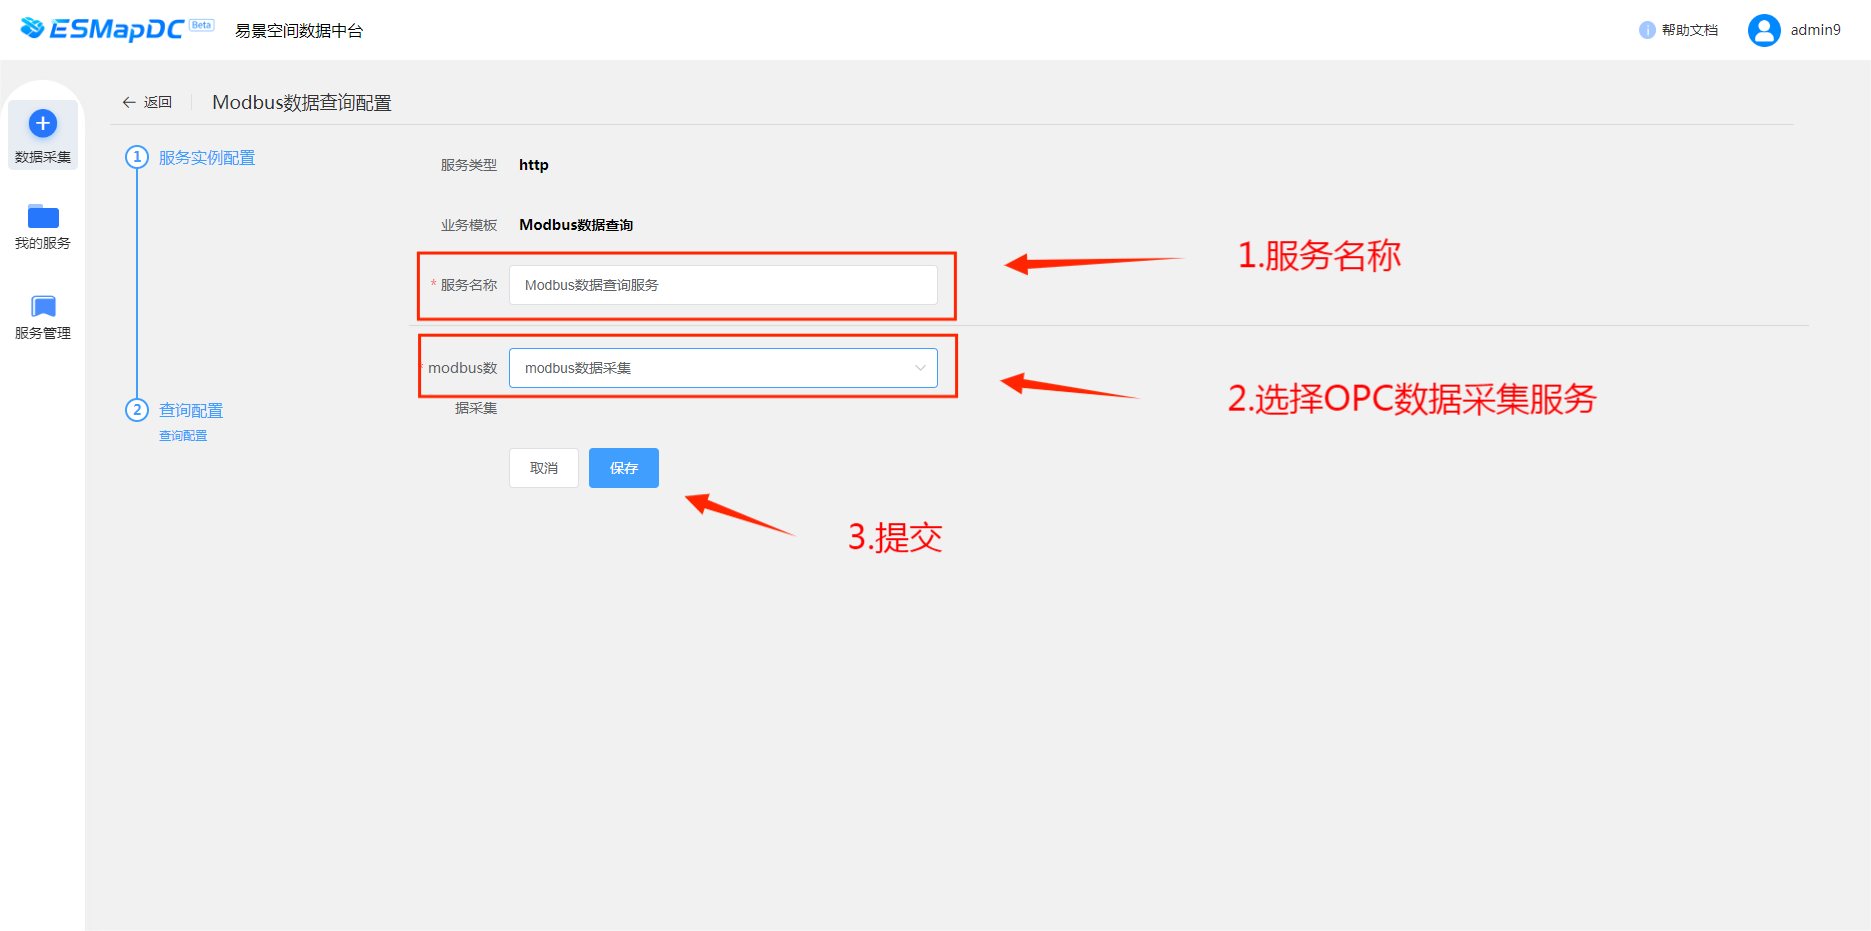
Task: Open 服务管理 sidebar icon
Action: click(x=43, y=306)
